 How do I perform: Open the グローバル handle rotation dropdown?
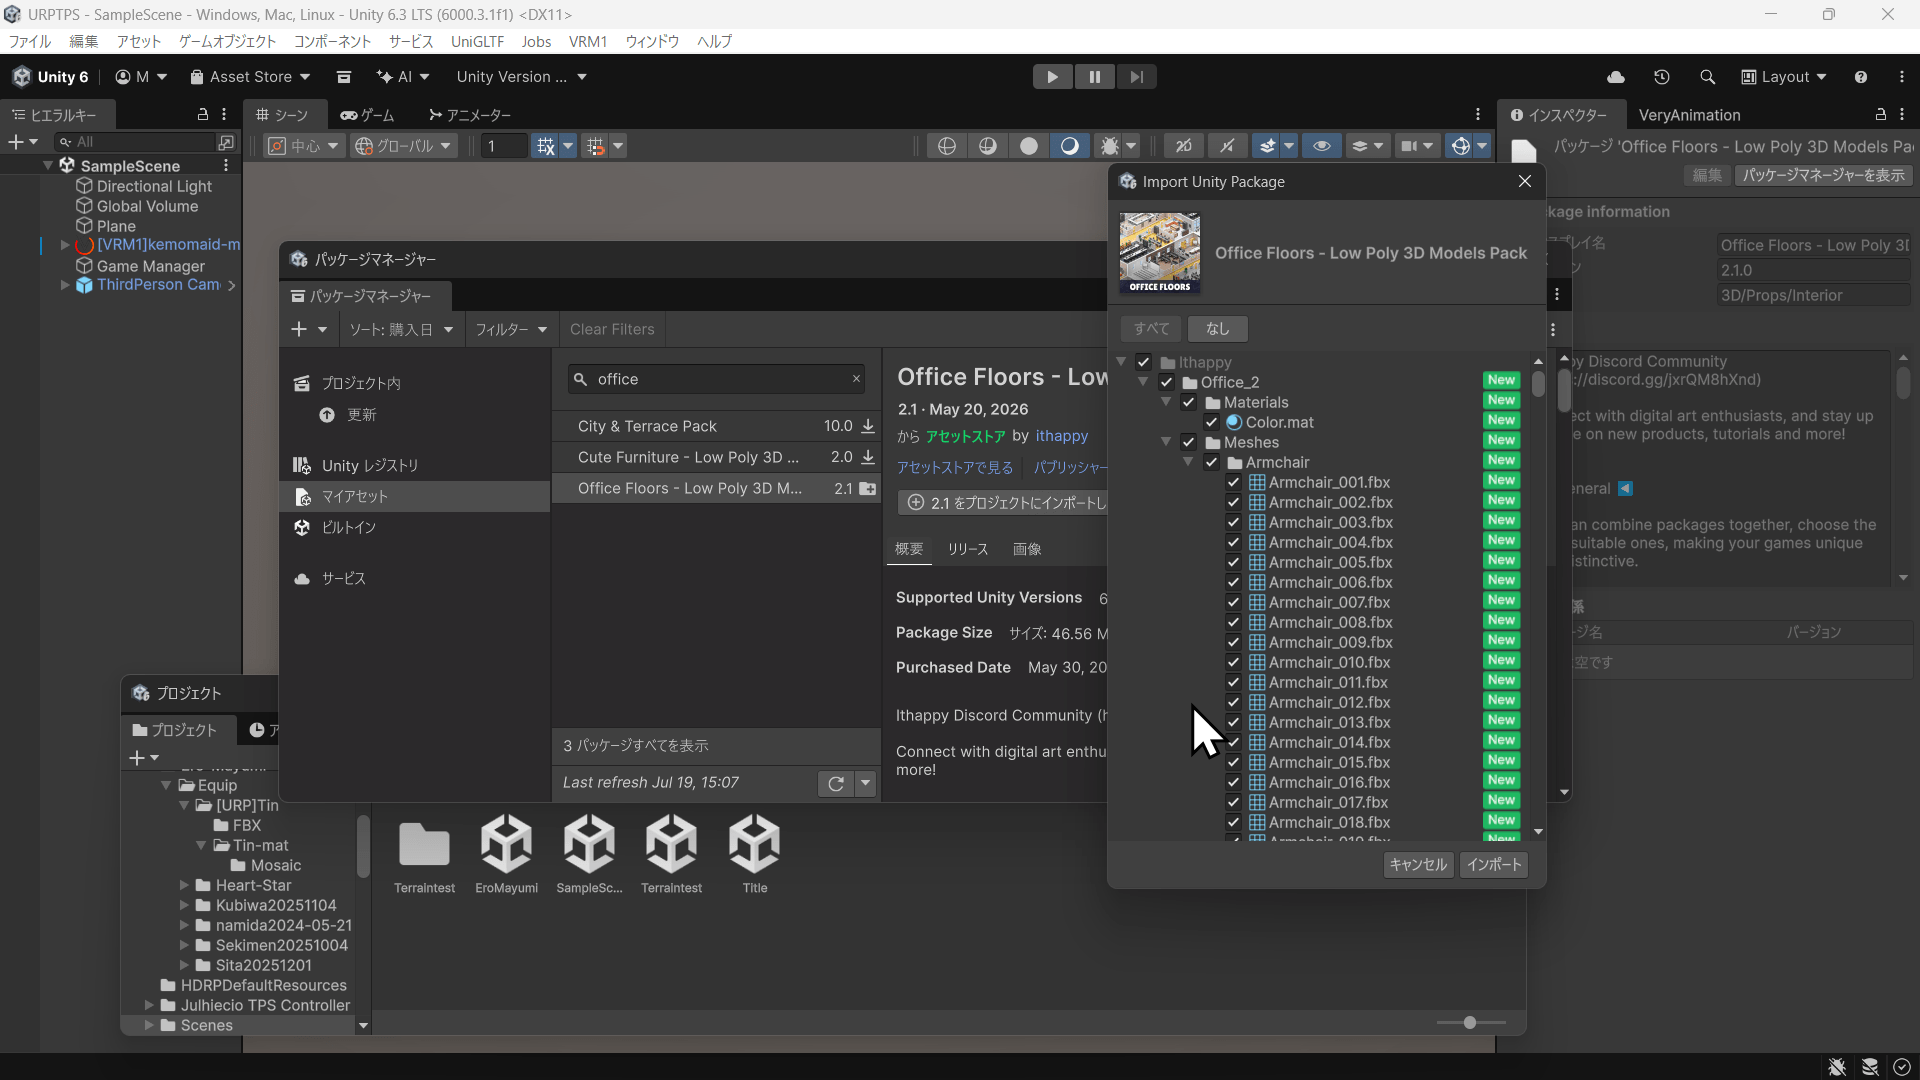[404, 146]
